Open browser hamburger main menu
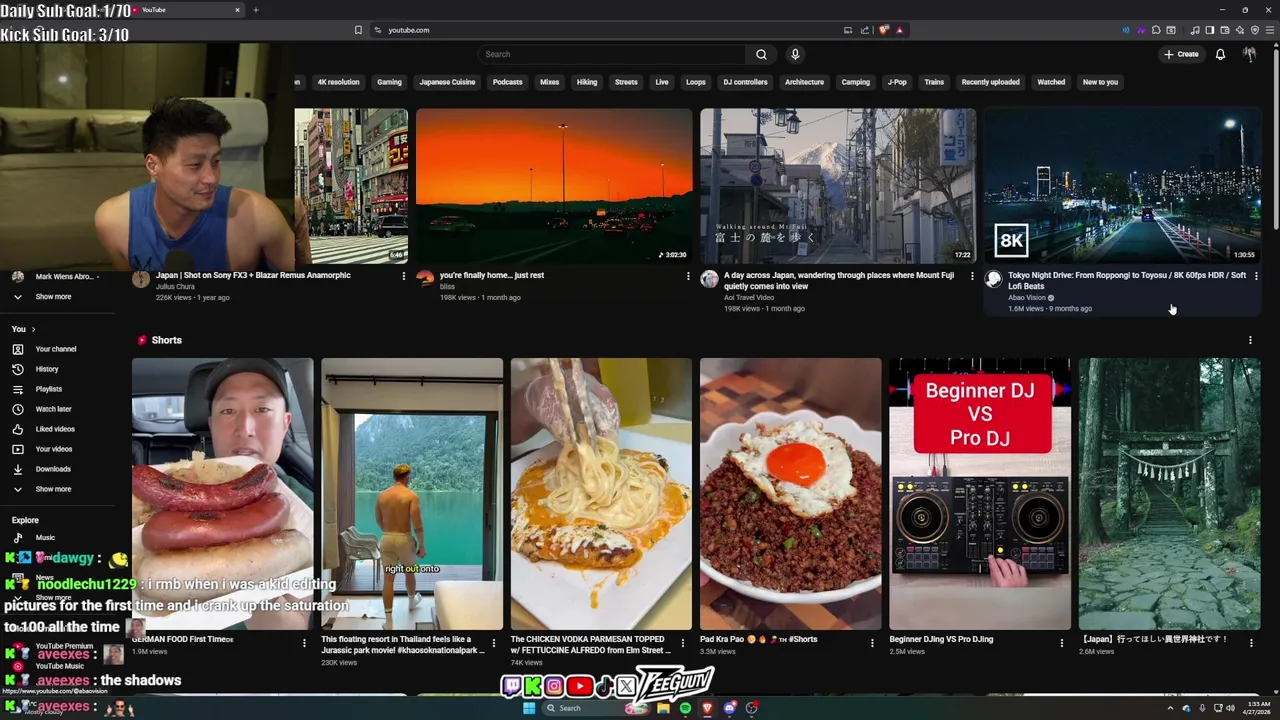This screenshot has height=720, width=1280. 1270,30
